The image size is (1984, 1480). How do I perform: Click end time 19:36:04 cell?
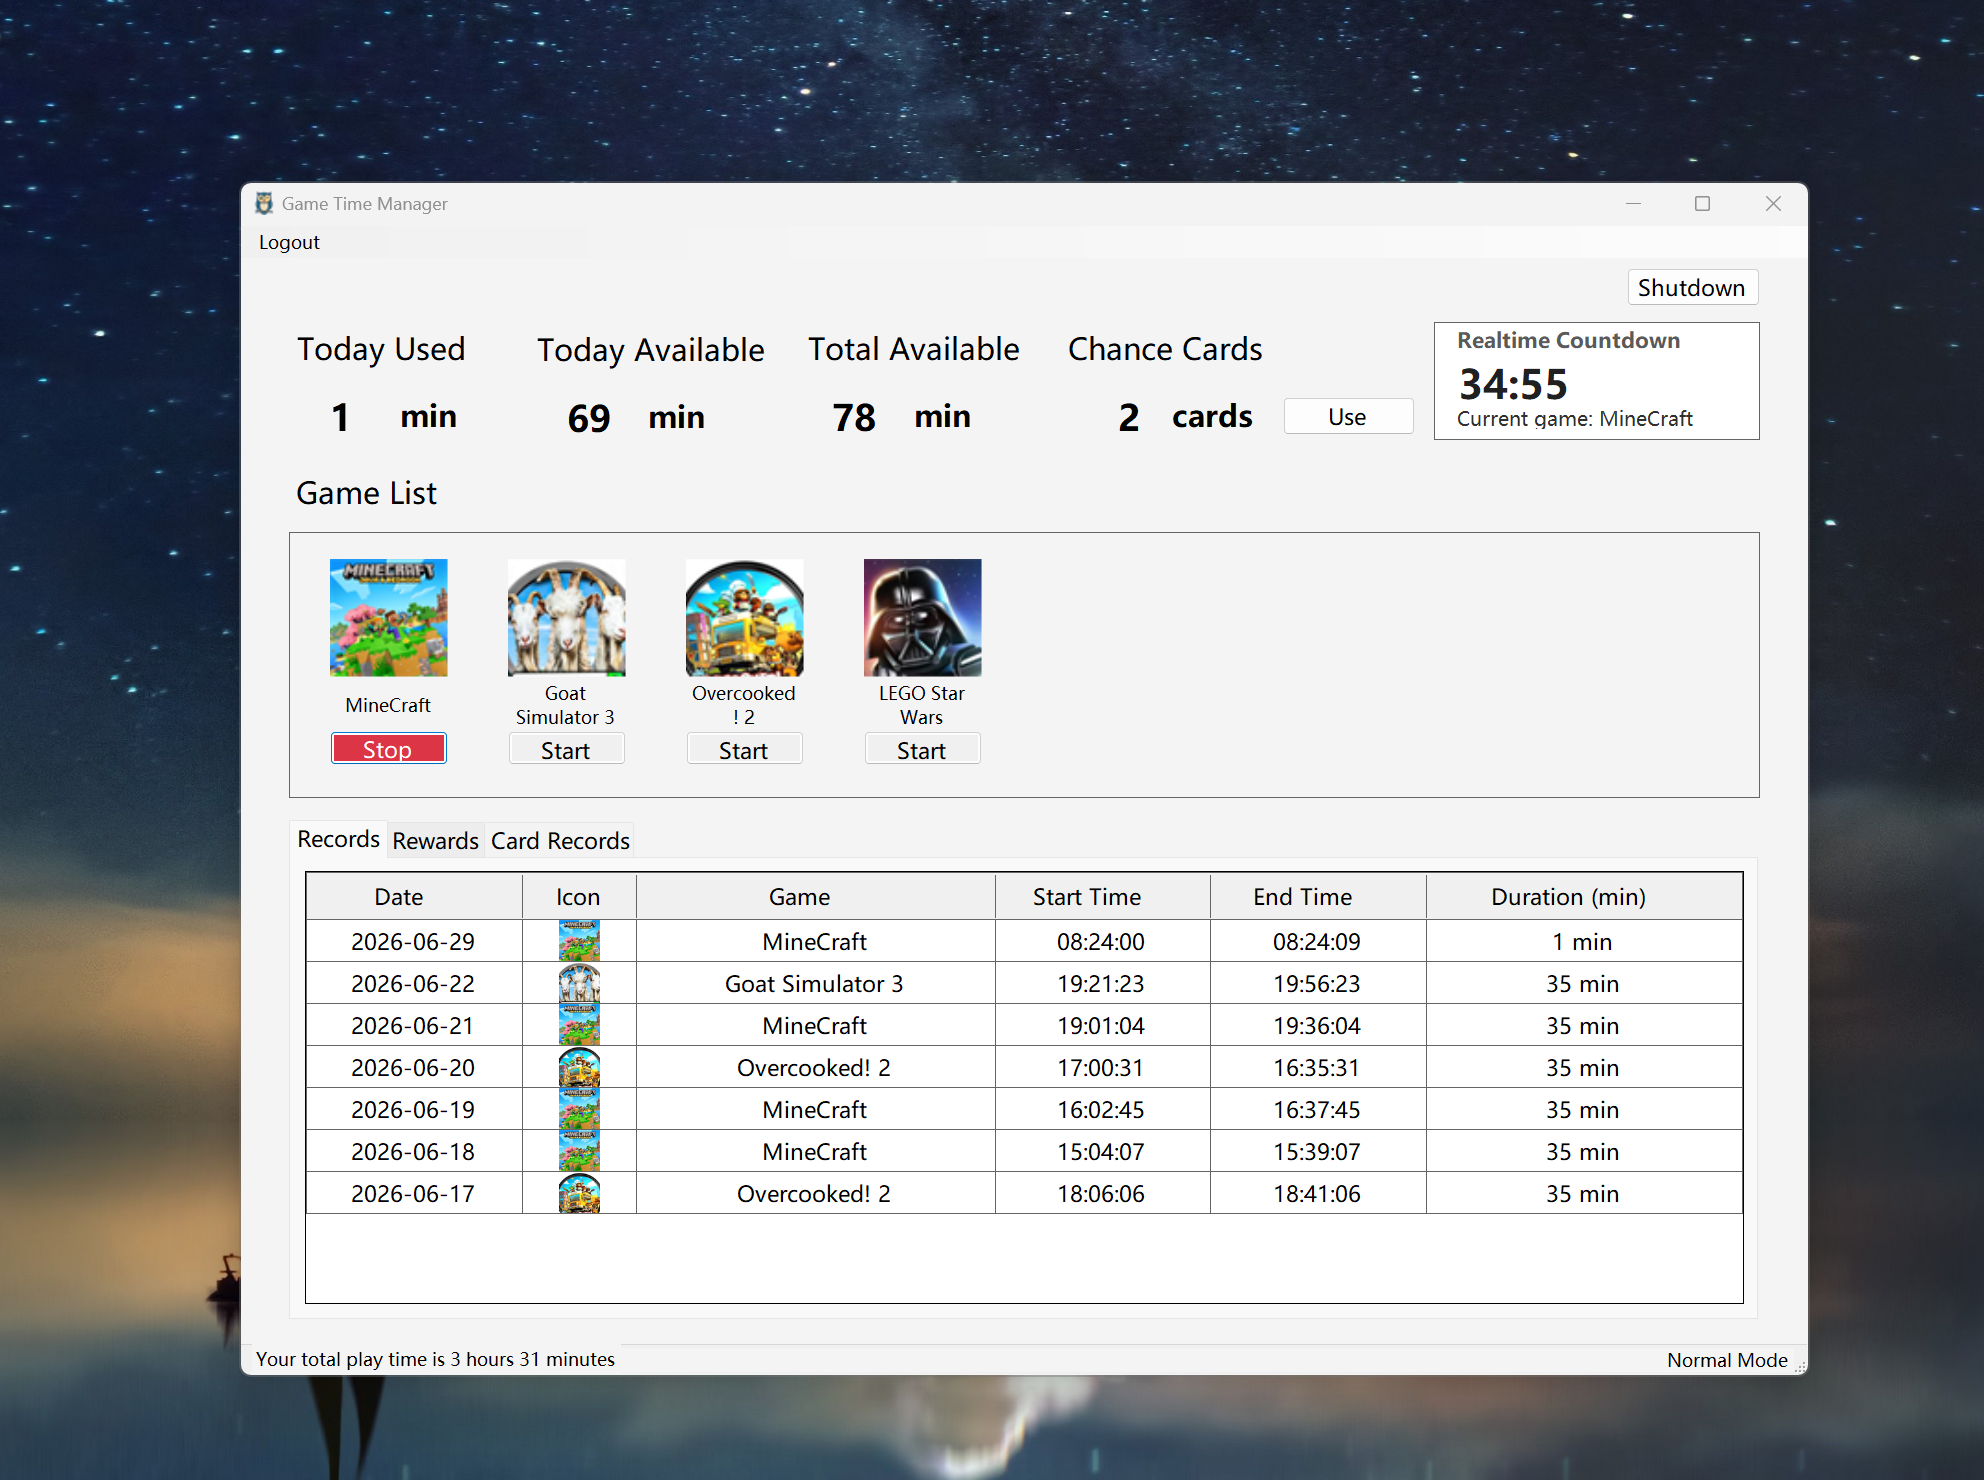pyautogui.click(x=1318, y=1025)
